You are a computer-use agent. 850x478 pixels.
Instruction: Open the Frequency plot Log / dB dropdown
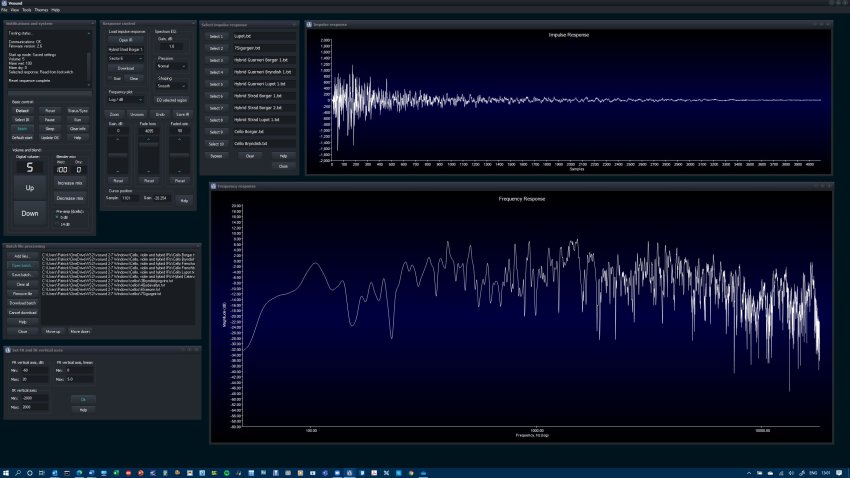click(x=125, y=99)
